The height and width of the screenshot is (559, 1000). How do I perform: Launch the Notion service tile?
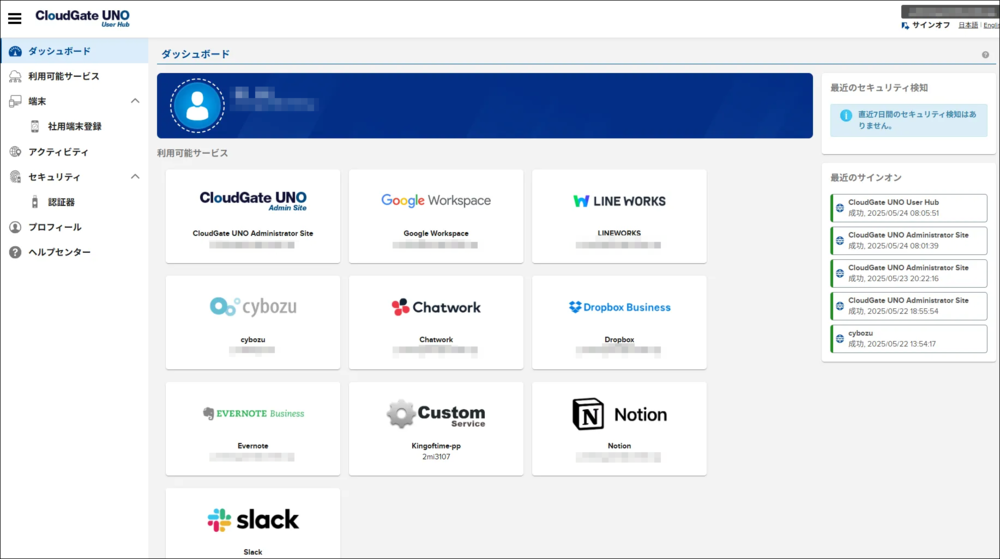click(x=619, y=429)
